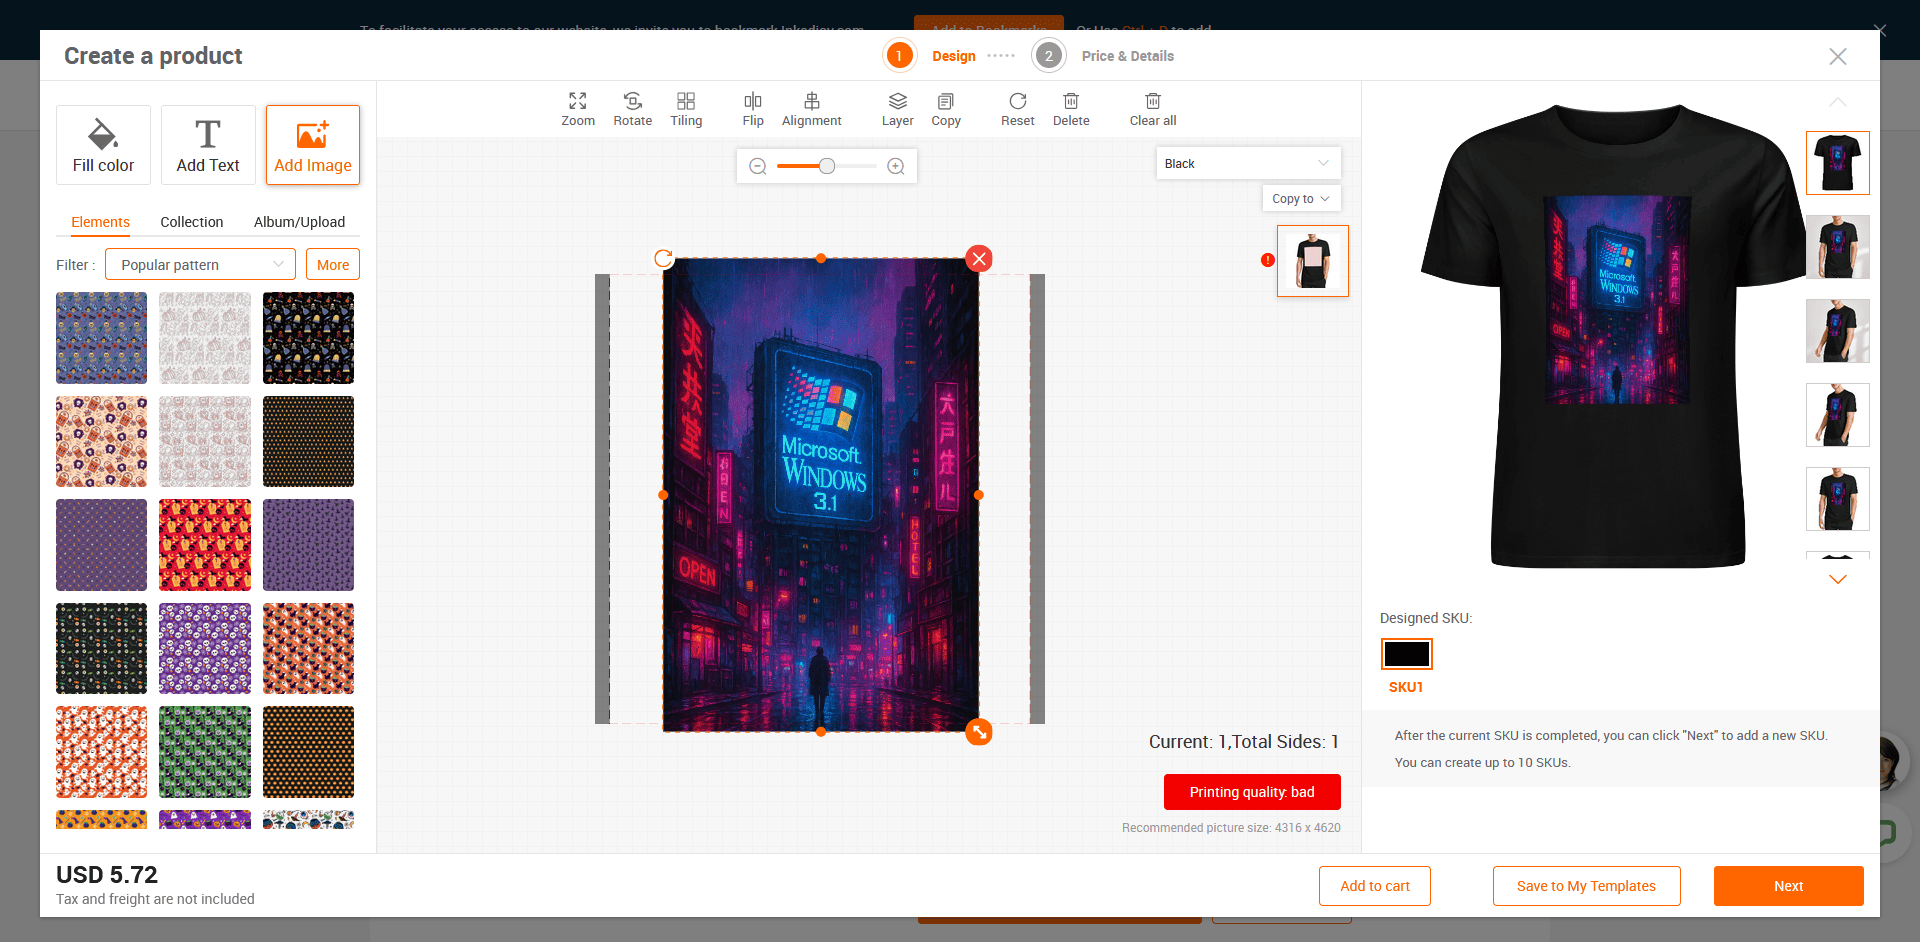1920x942 pixels.
Task: Select the front side shirt thumbnail
Action: [1313, 261]
